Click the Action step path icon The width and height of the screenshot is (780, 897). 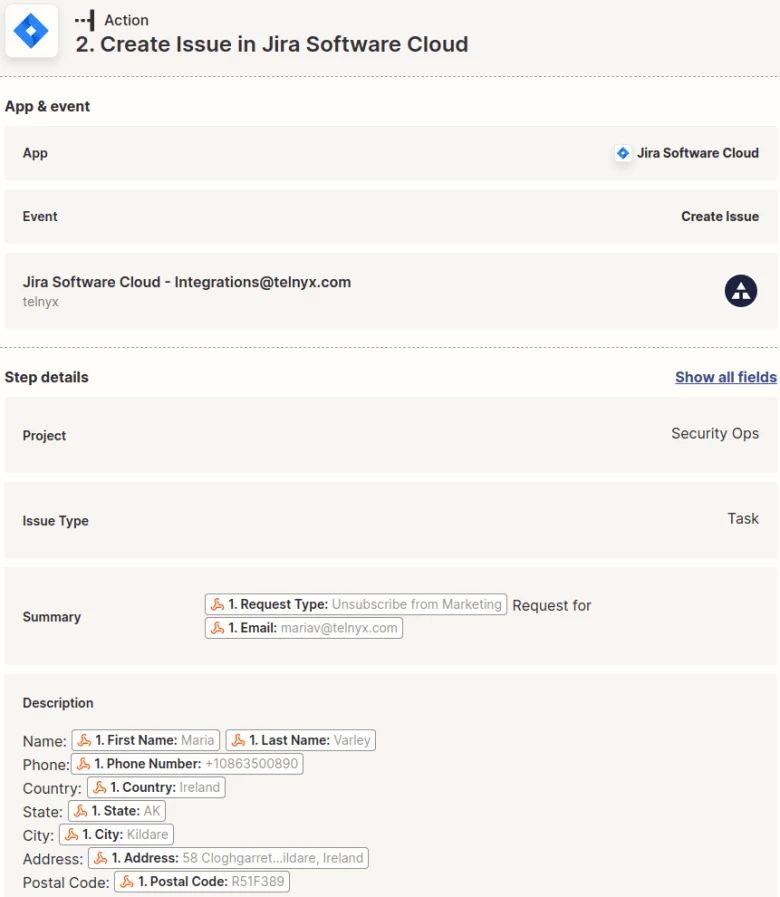tap(85, 20)
